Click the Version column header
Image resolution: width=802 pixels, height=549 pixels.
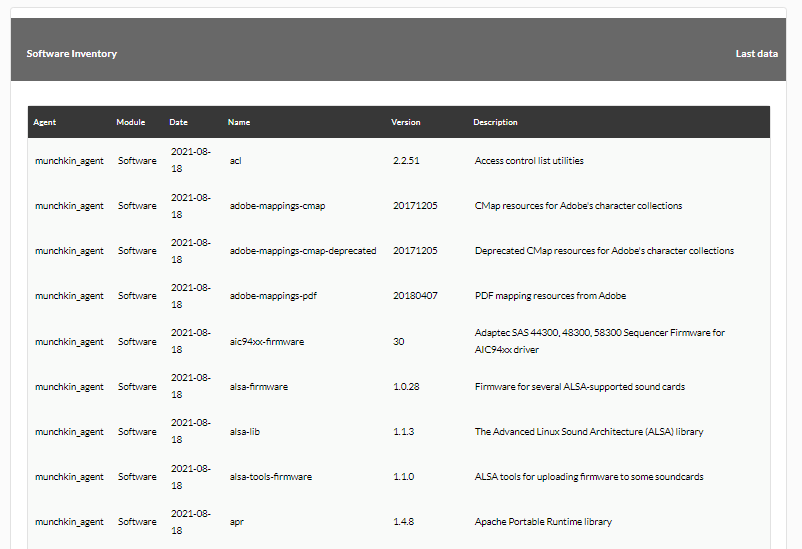(406, 122)
